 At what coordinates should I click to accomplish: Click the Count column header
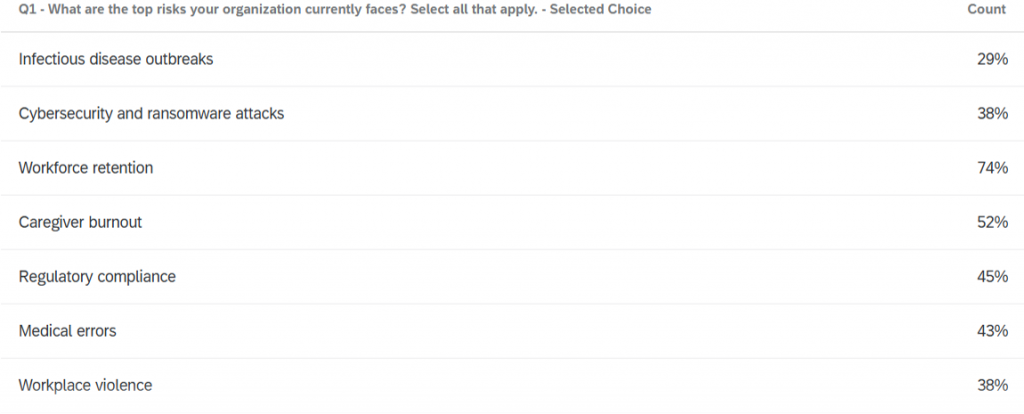(x=986, y=10)
